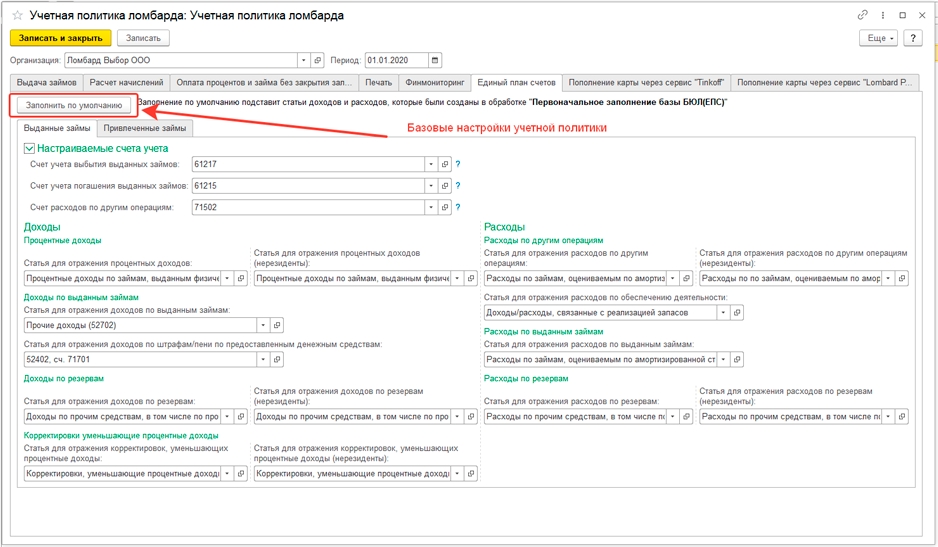Click help question mark beside account 61217

click(x=458, y=164)
